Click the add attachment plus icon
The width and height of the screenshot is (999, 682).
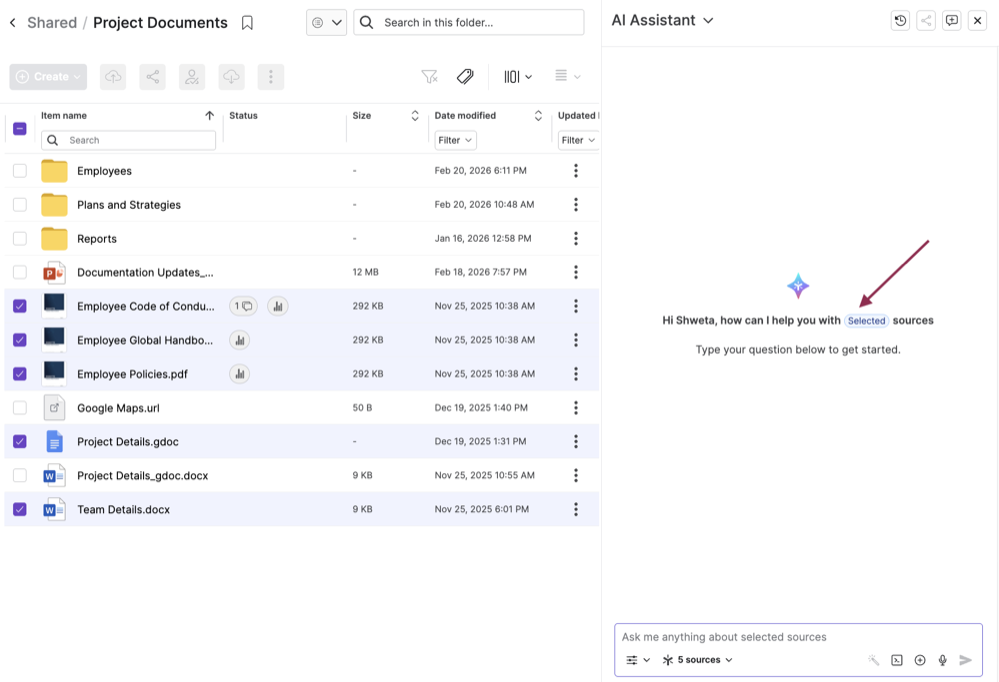(x=920, y=660)
